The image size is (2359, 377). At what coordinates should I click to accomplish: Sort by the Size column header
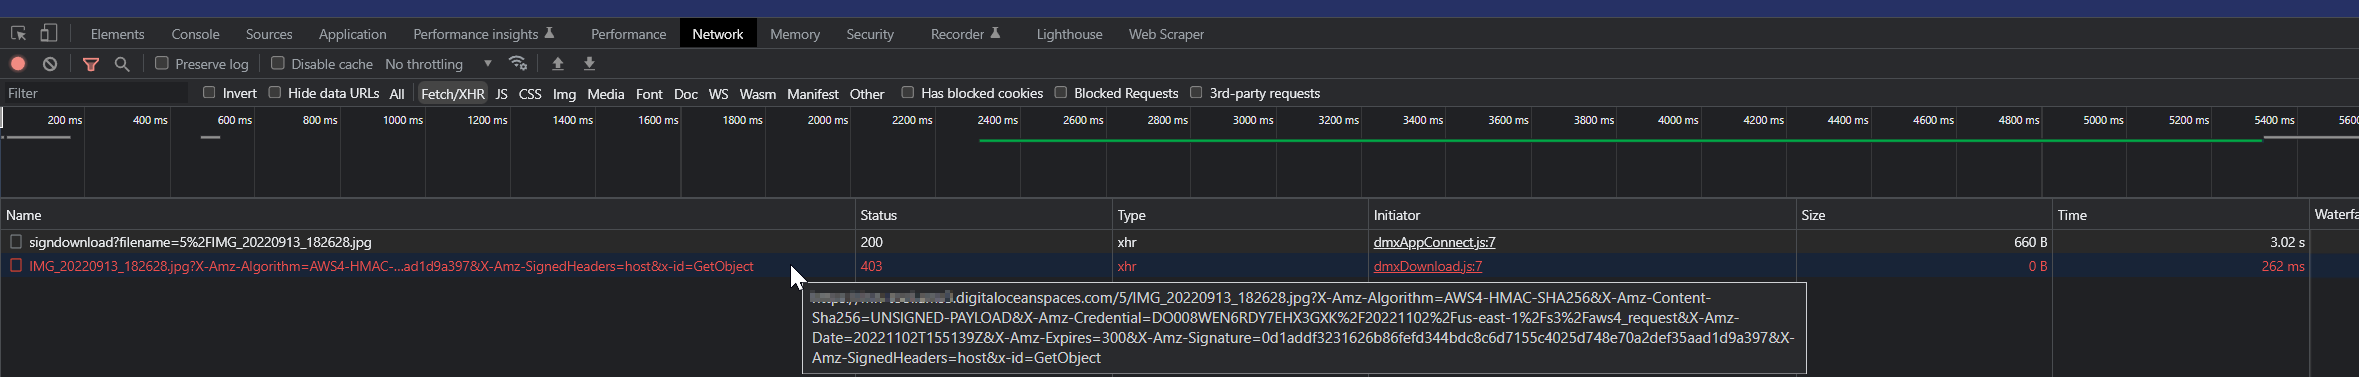coord(1925,215)
